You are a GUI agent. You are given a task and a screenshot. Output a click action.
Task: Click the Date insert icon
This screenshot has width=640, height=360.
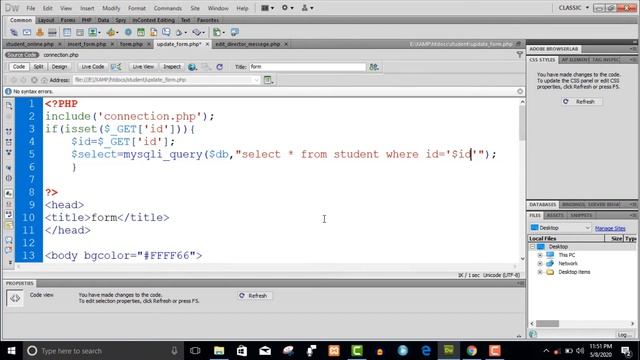click(141, 32)
